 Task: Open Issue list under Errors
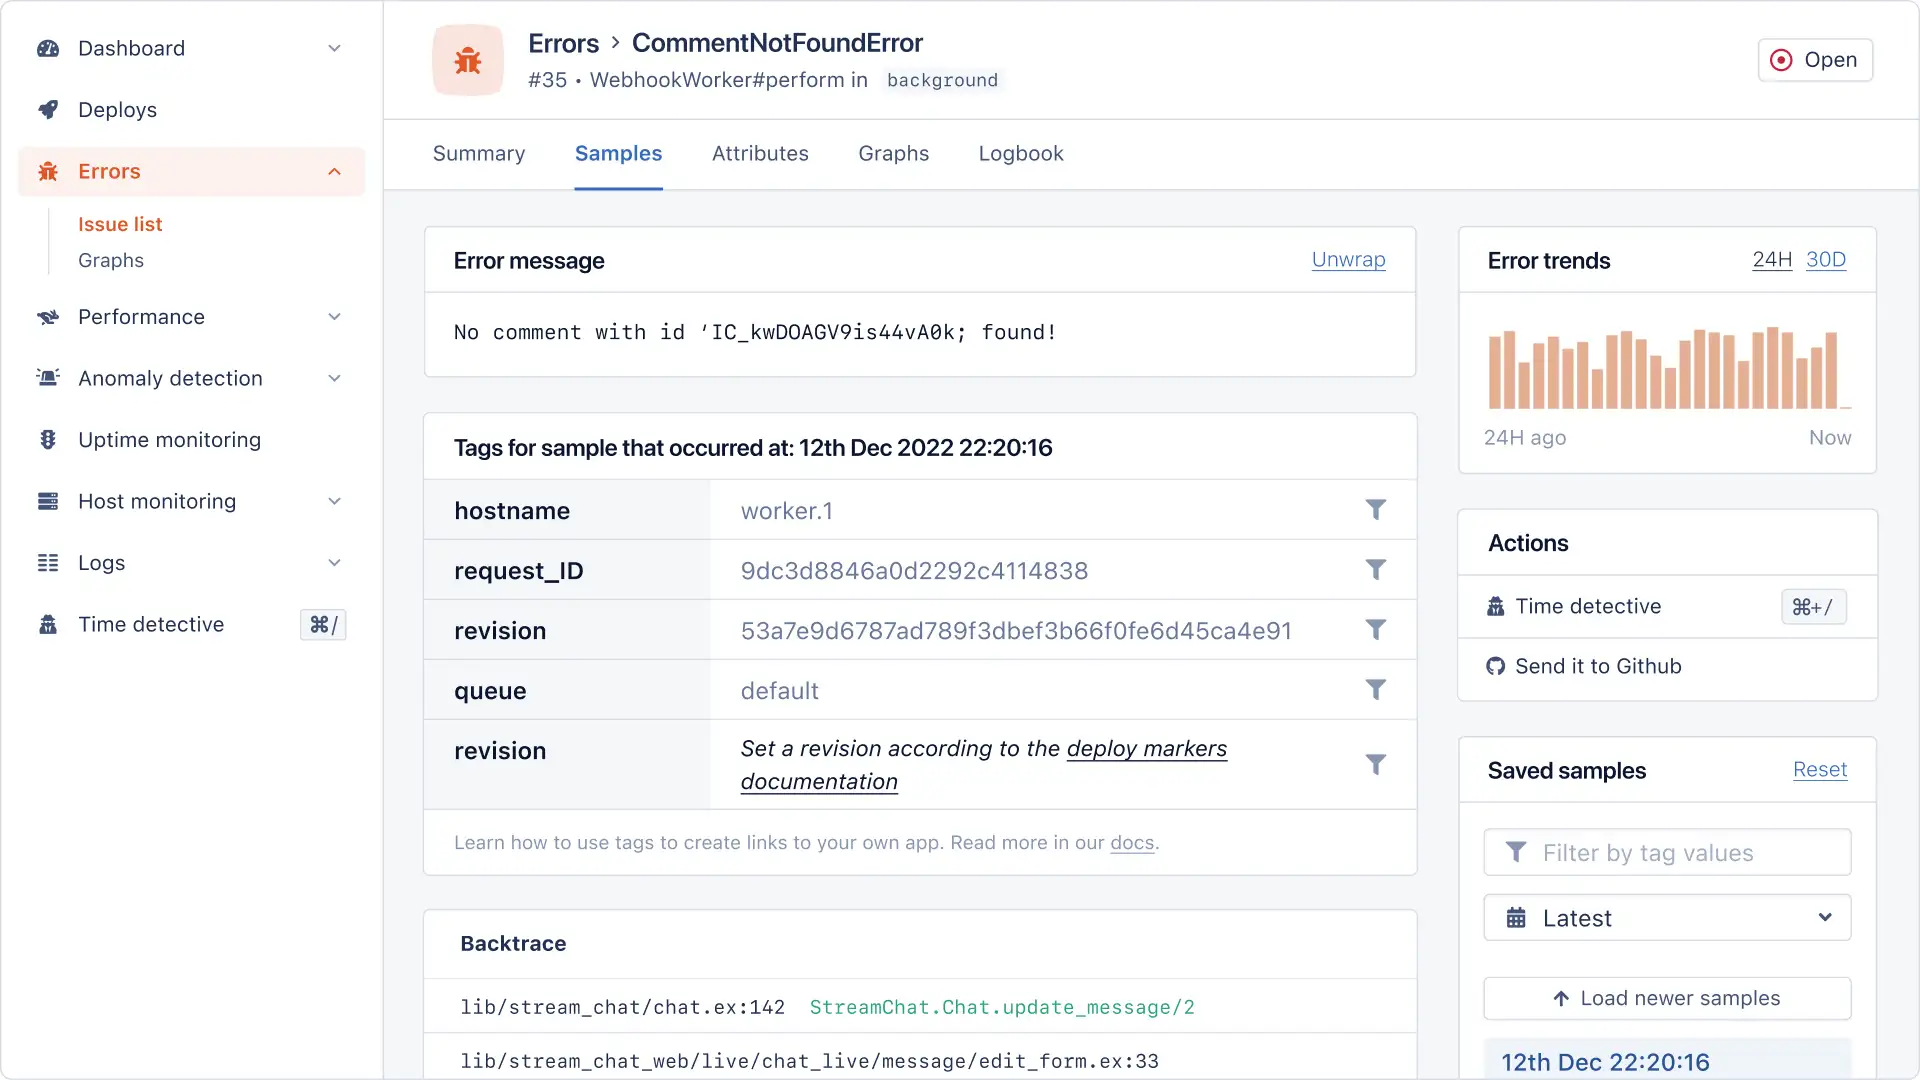tap(120, 224)
